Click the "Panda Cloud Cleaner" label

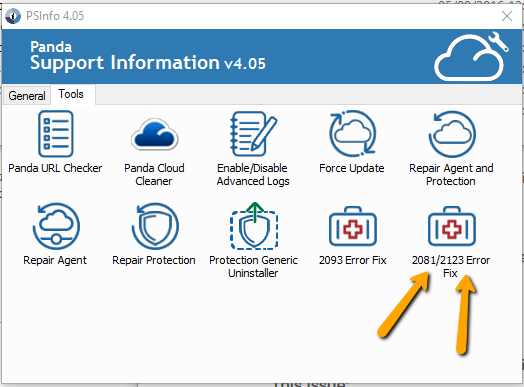154,174
